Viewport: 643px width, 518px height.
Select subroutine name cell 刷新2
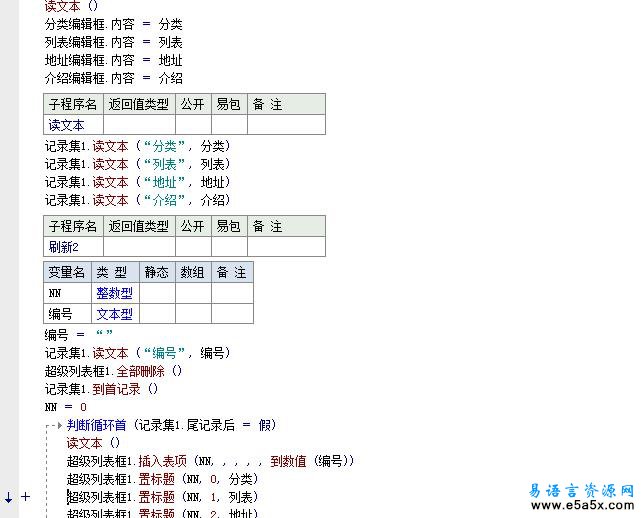[x=73, y=247]
